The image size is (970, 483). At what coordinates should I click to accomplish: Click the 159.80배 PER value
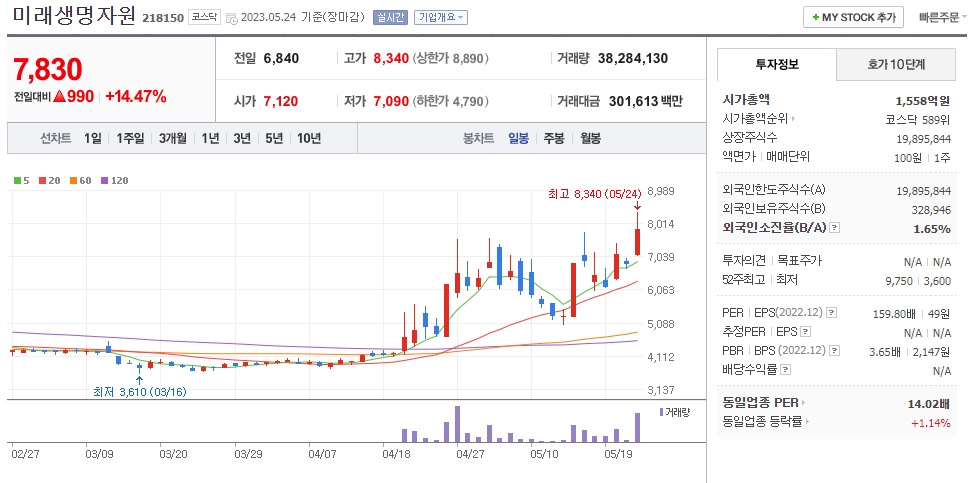pyautogui.click(x=894, y=314)
